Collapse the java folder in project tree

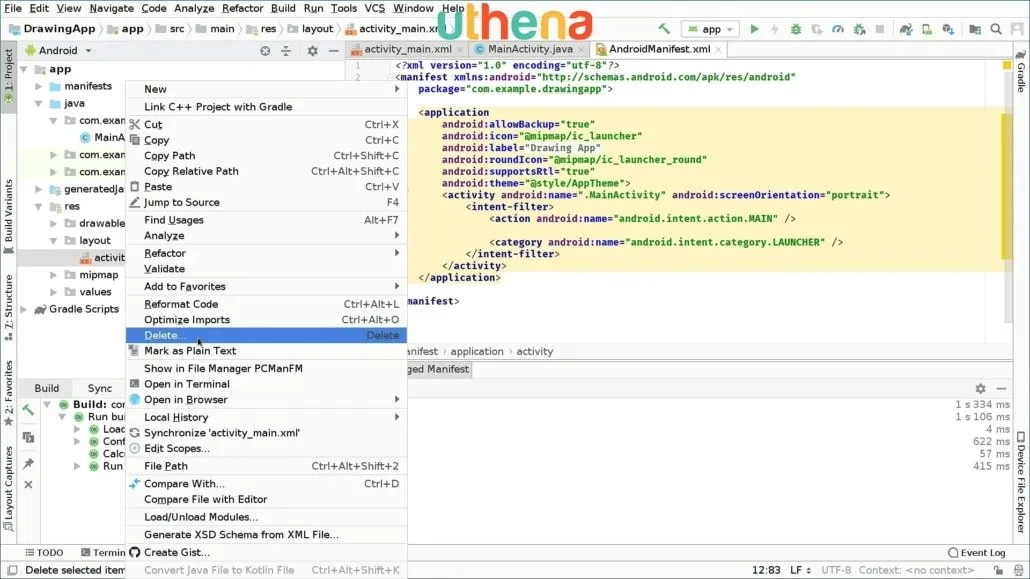point(39,103)
